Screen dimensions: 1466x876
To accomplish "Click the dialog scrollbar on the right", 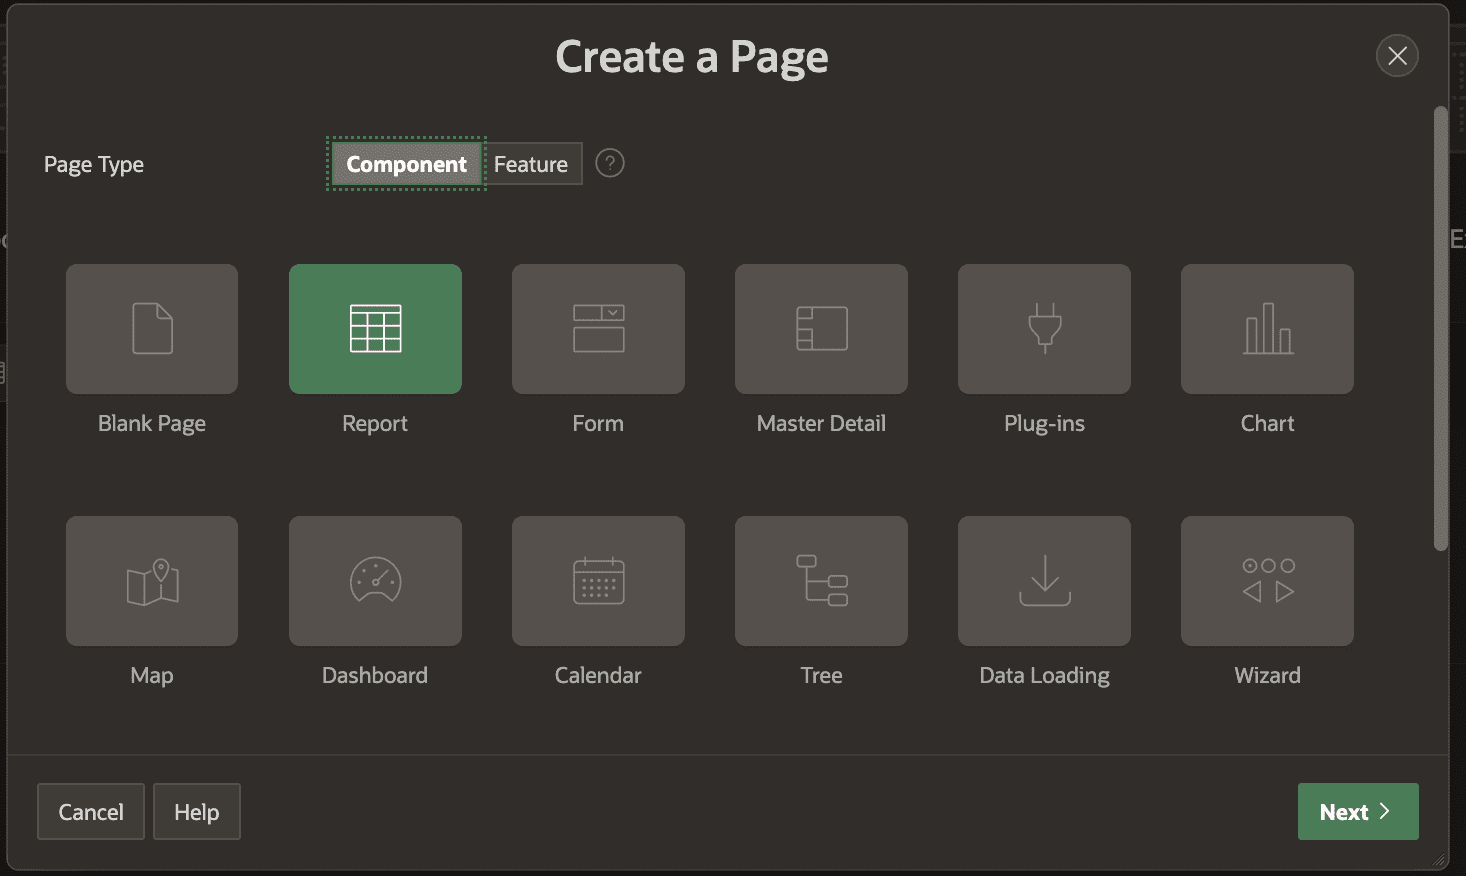I will click(1440, 330).
